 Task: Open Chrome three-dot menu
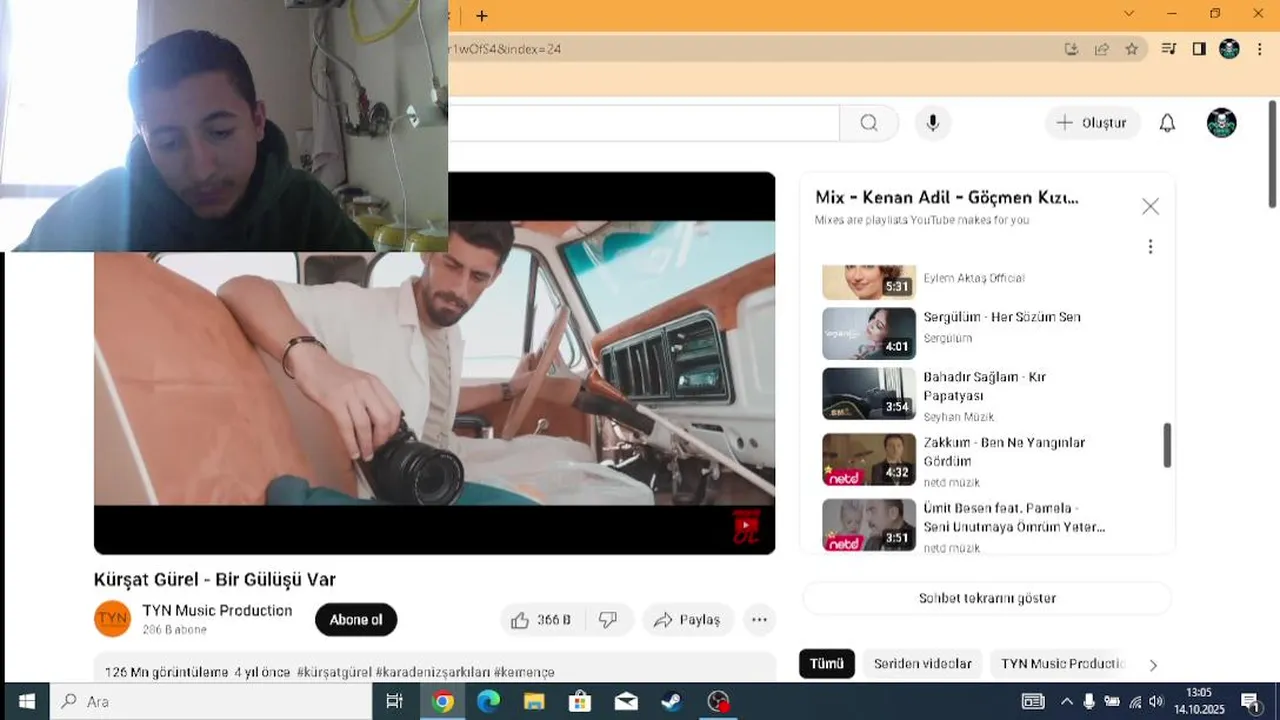click(x=1259, y=49)
